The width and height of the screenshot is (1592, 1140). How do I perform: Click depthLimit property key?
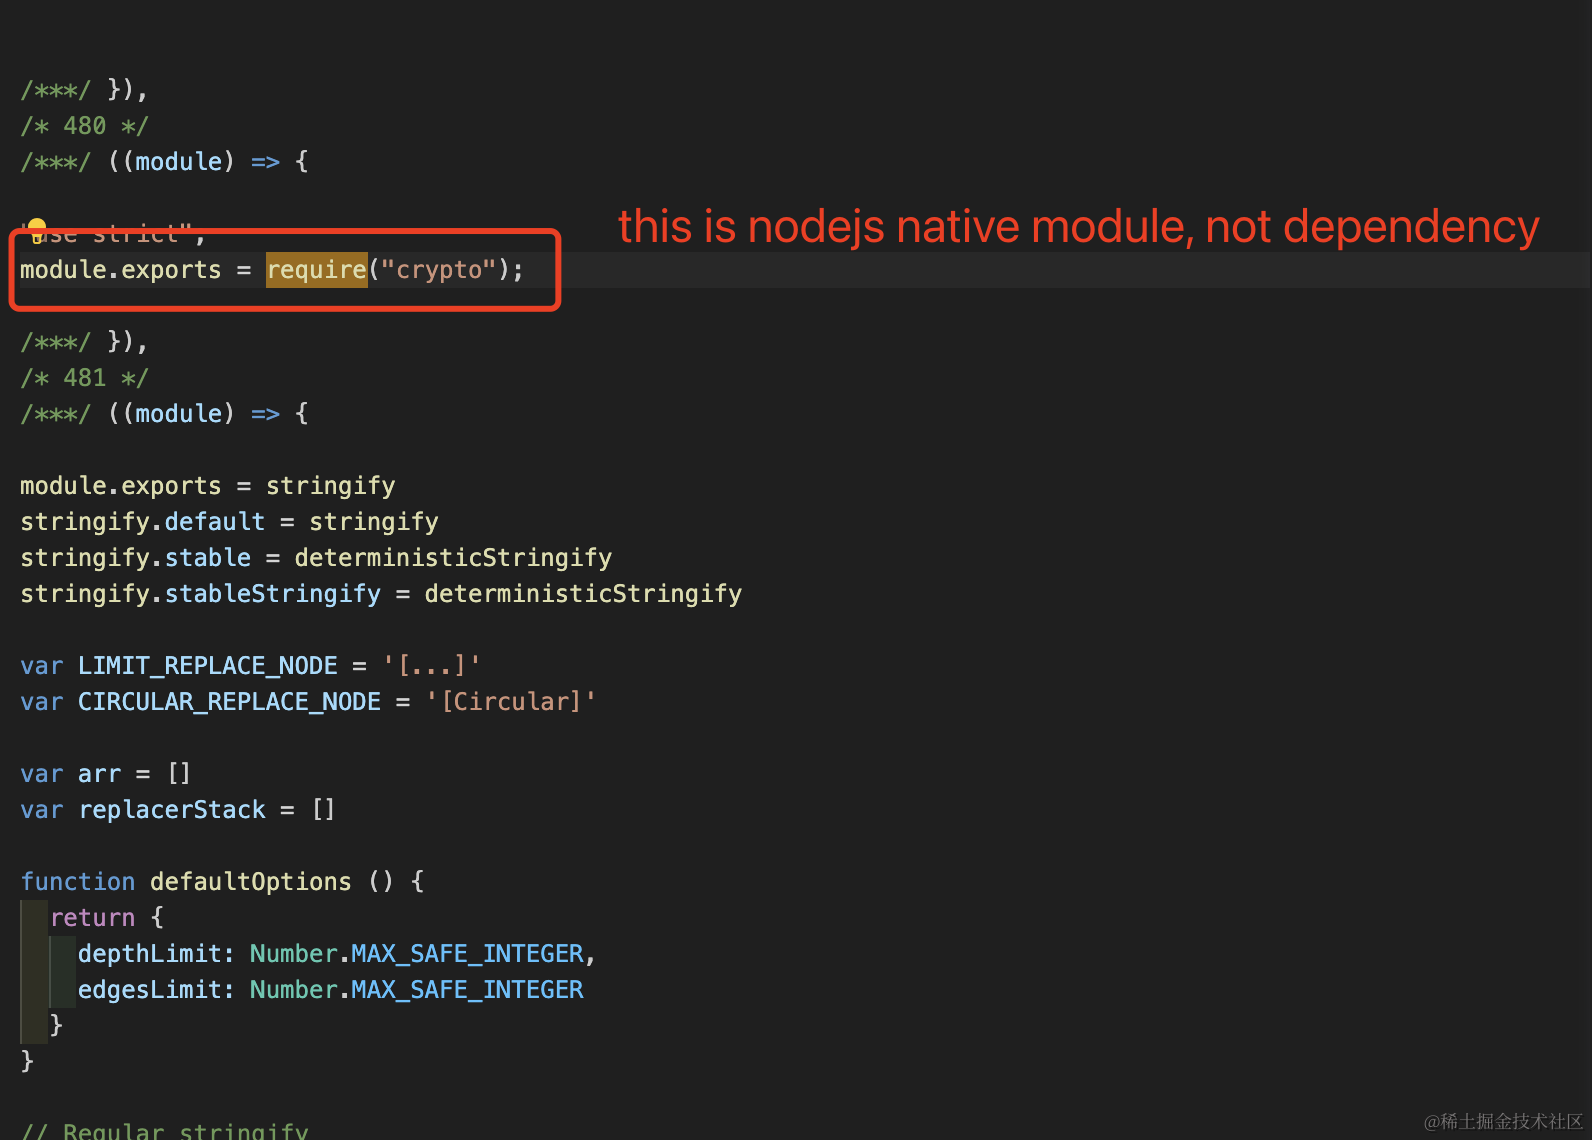pyautogui.click(x=150, y=954)
